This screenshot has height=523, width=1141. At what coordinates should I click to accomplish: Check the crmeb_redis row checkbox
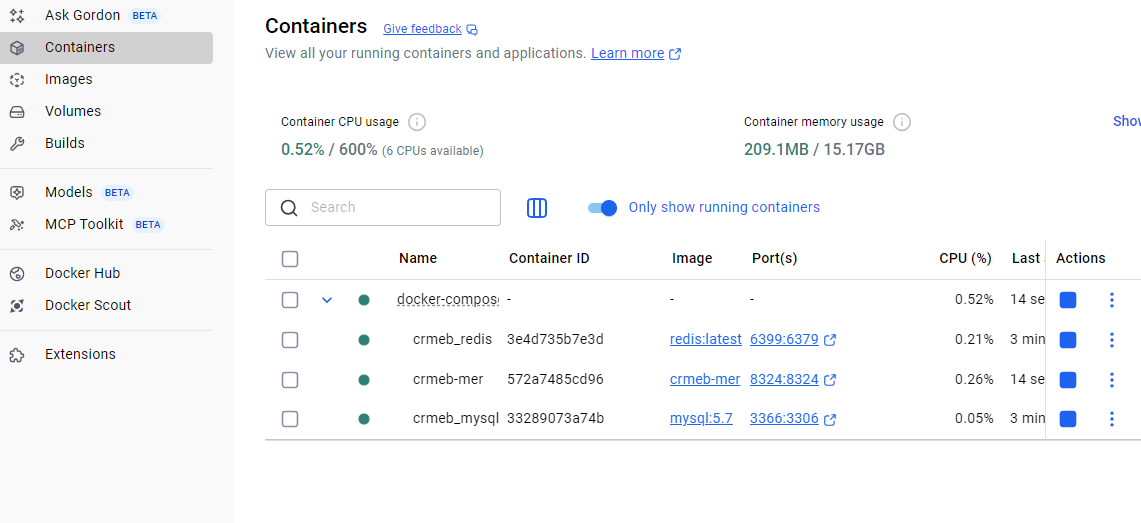click(x=290, y=340)
